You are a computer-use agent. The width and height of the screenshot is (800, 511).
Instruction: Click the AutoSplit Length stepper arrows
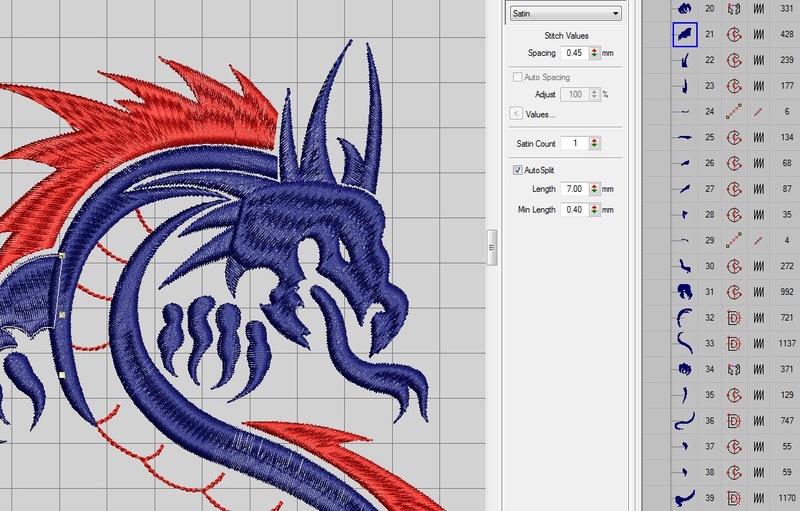click(x=595, y=189)
